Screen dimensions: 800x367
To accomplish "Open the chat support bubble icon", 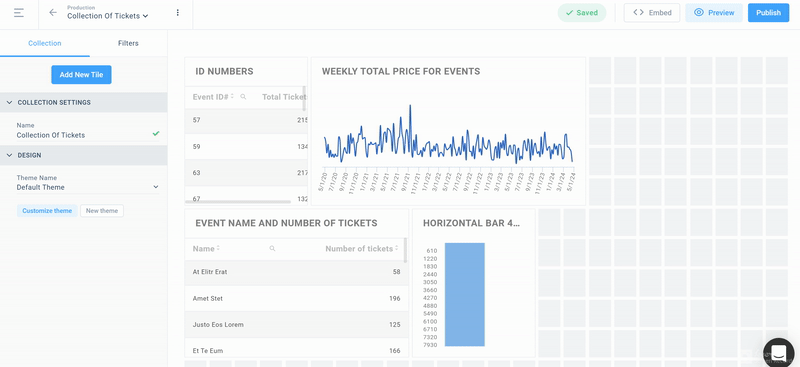I will coord(779,353).
